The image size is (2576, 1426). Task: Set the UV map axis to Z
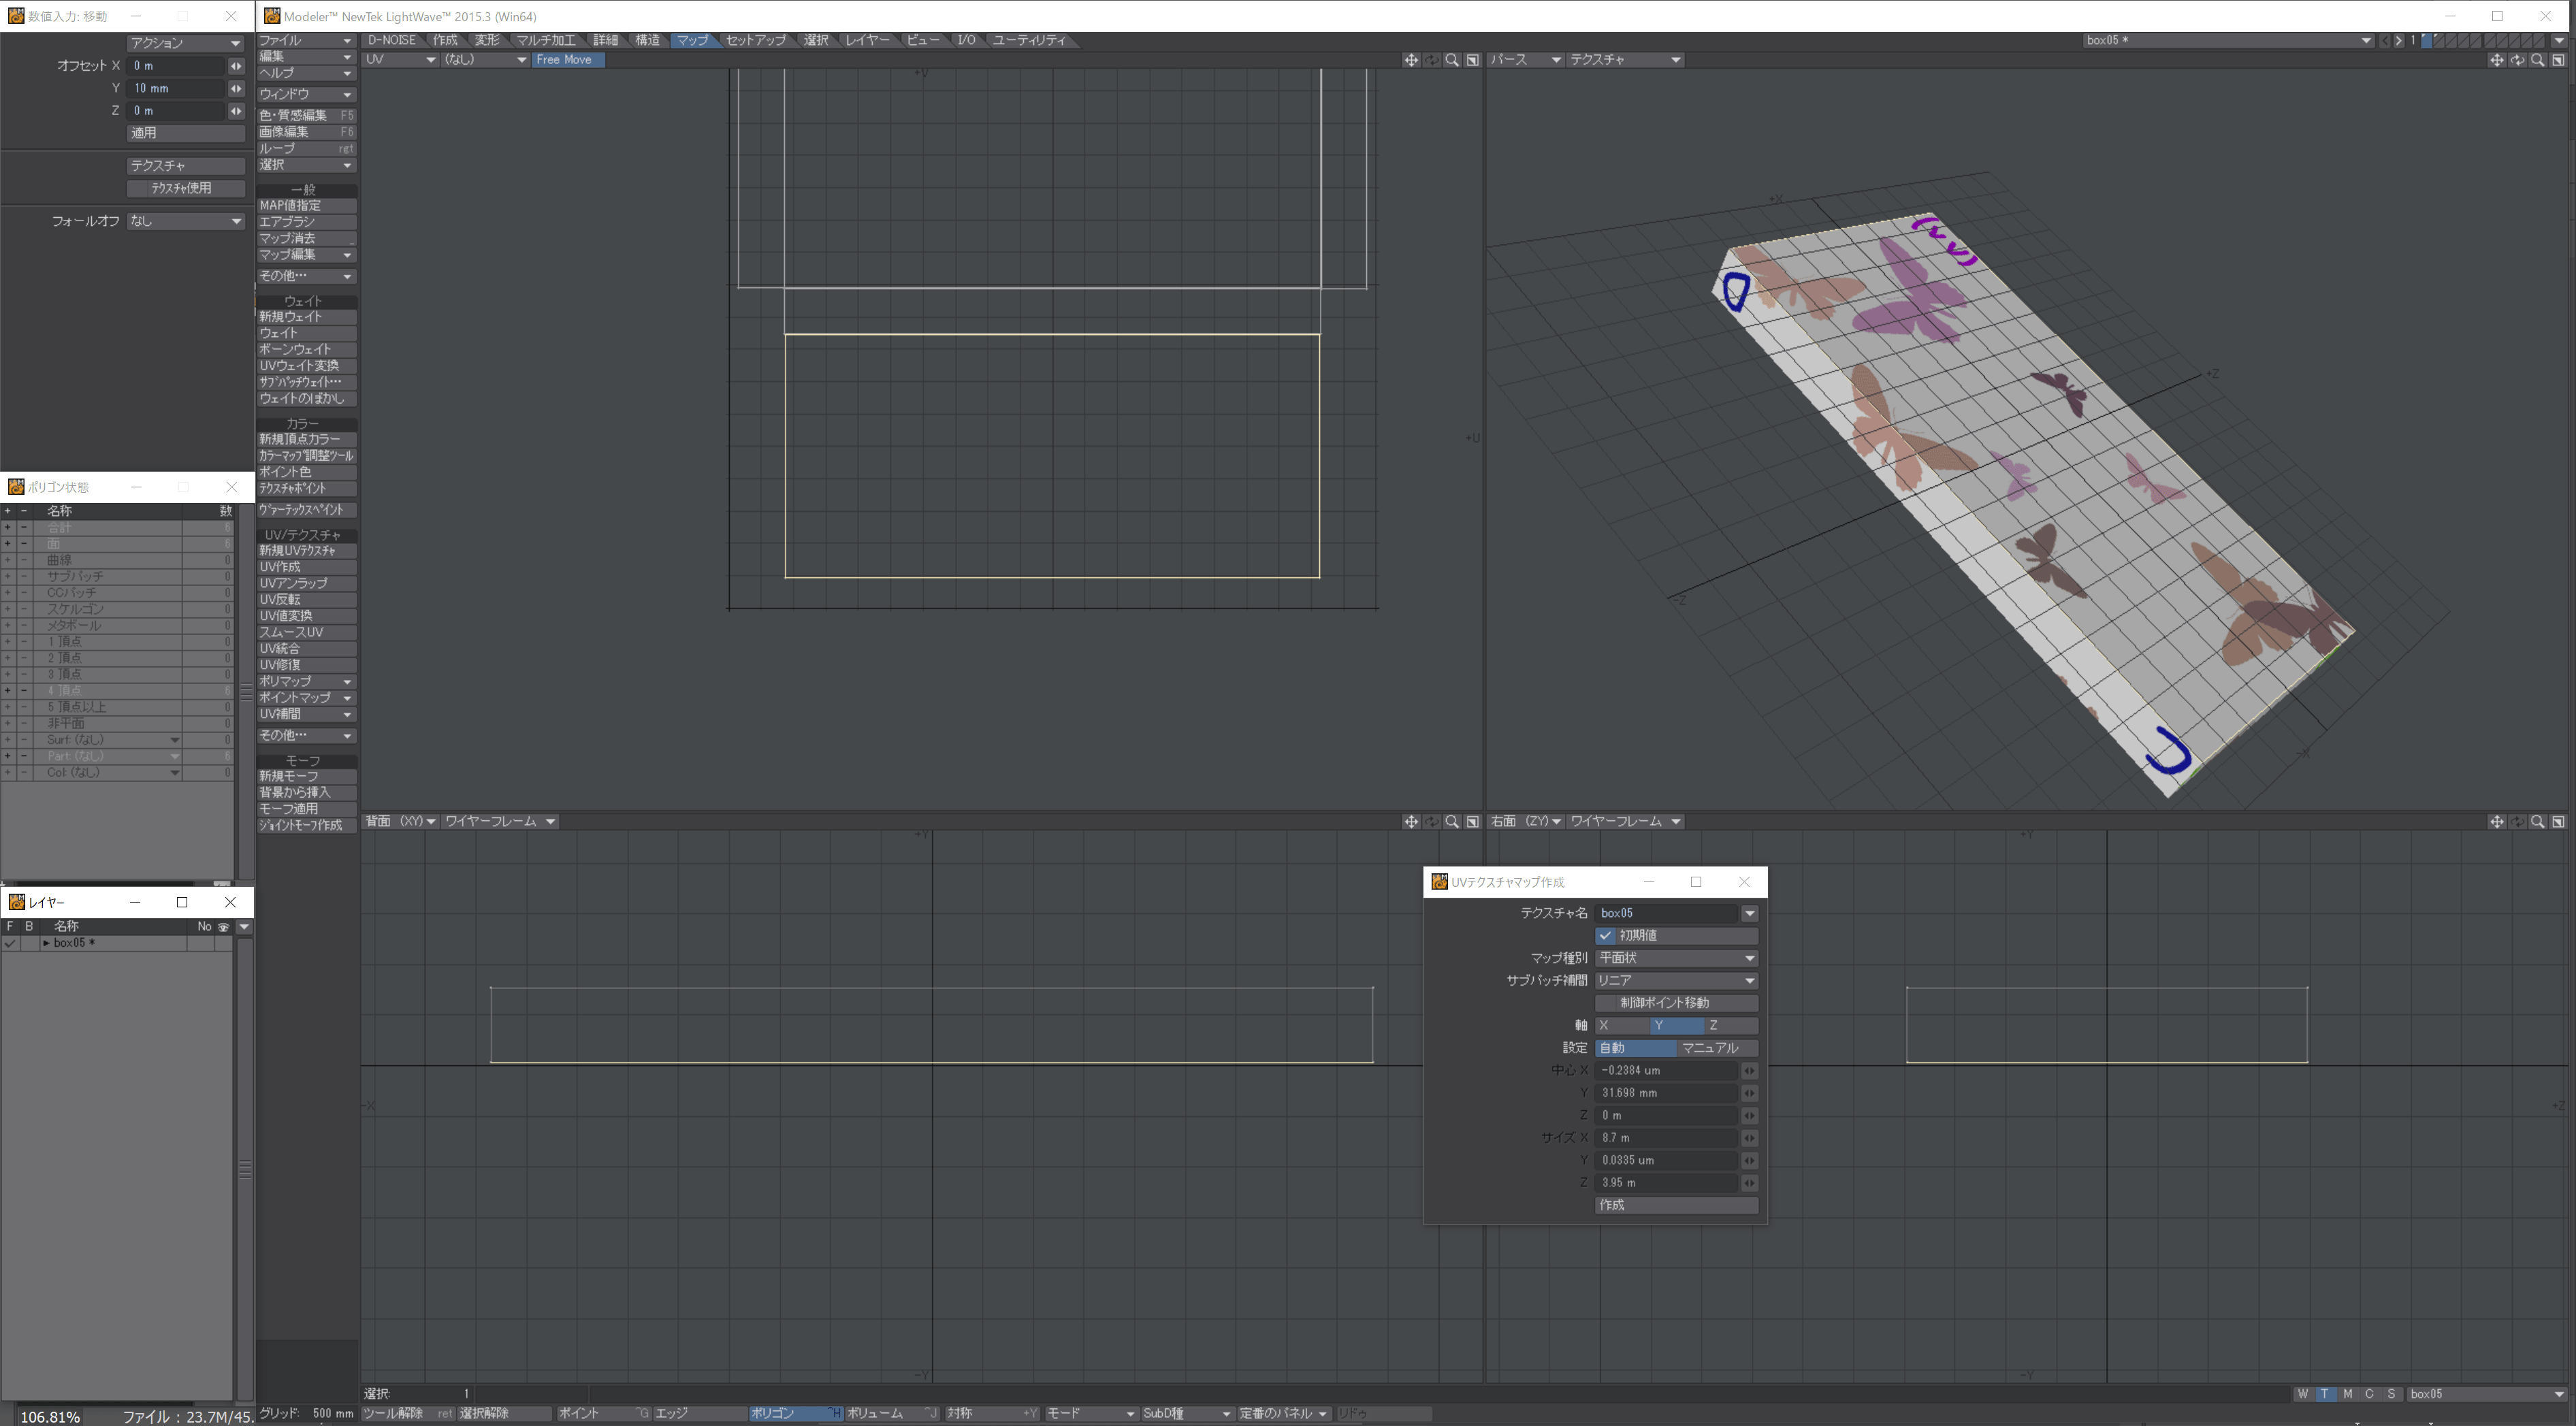click(x=1730, y=1026)
